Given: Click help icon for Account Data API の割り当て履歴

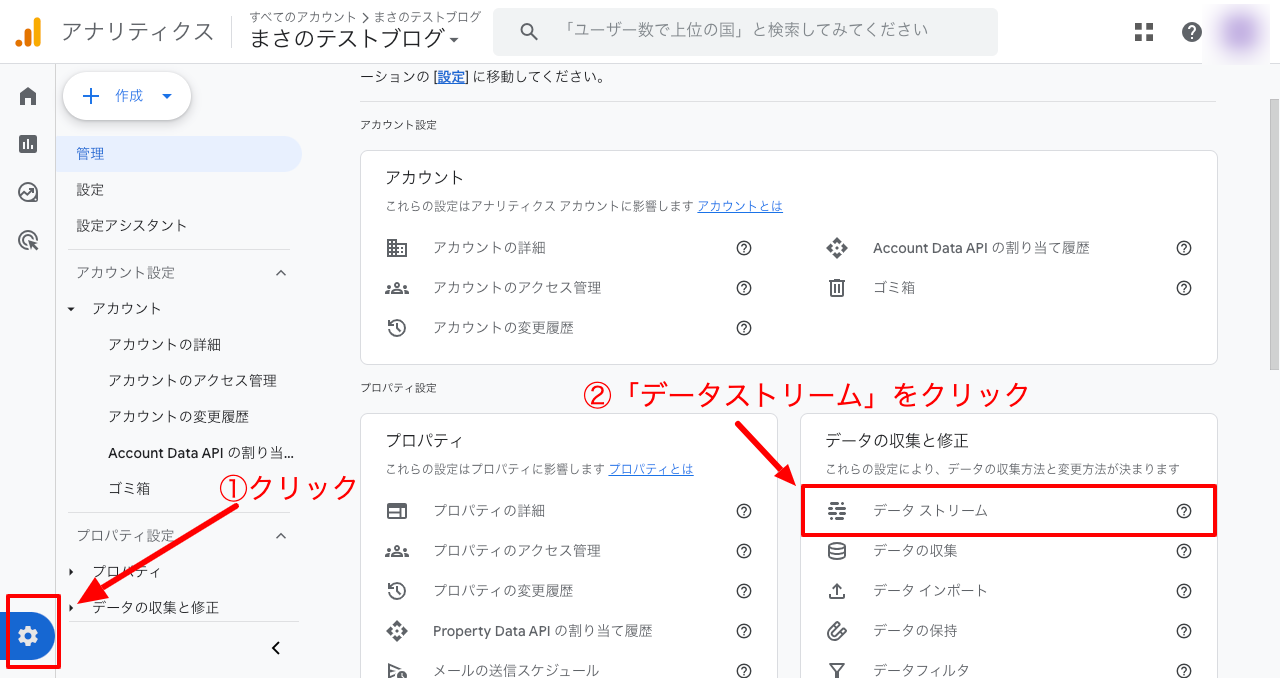Looking at the screenshot, I should (x=1184, y=248).
